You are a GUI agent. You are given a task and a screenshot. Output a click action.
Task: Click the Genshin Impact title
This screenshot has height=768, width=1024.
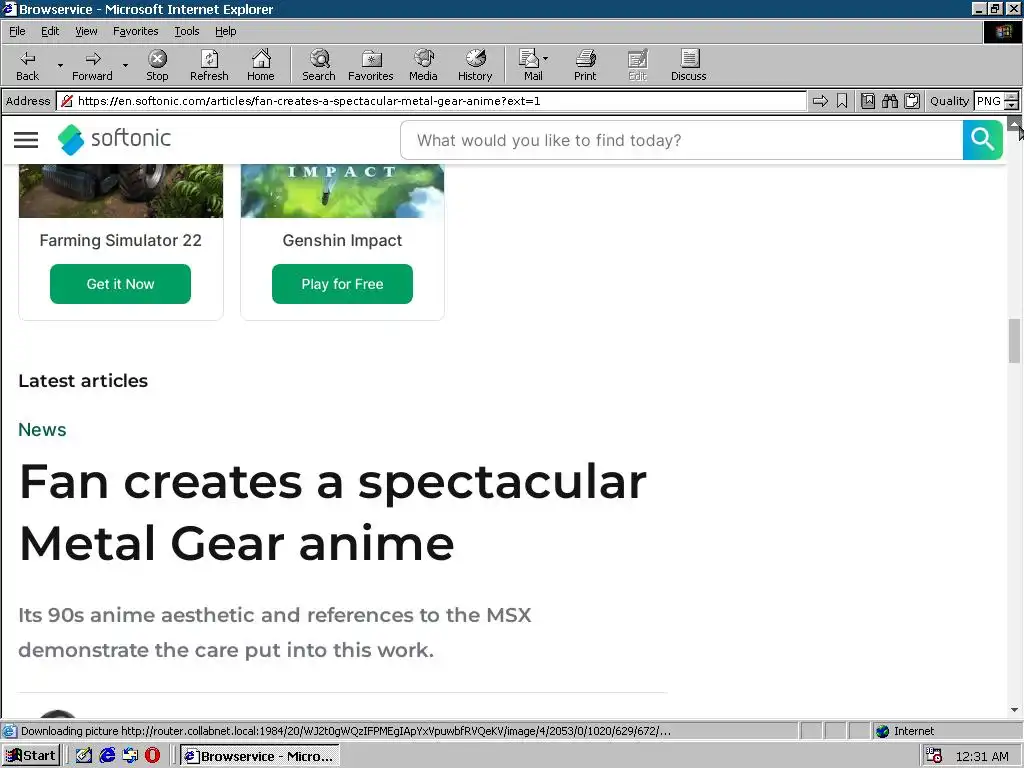(x=342, y=240)
